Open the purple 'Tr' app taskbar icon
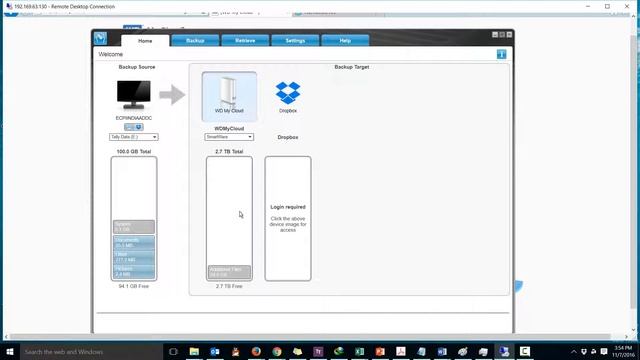The height and width of the screenshot is (360, 640). 318,351
